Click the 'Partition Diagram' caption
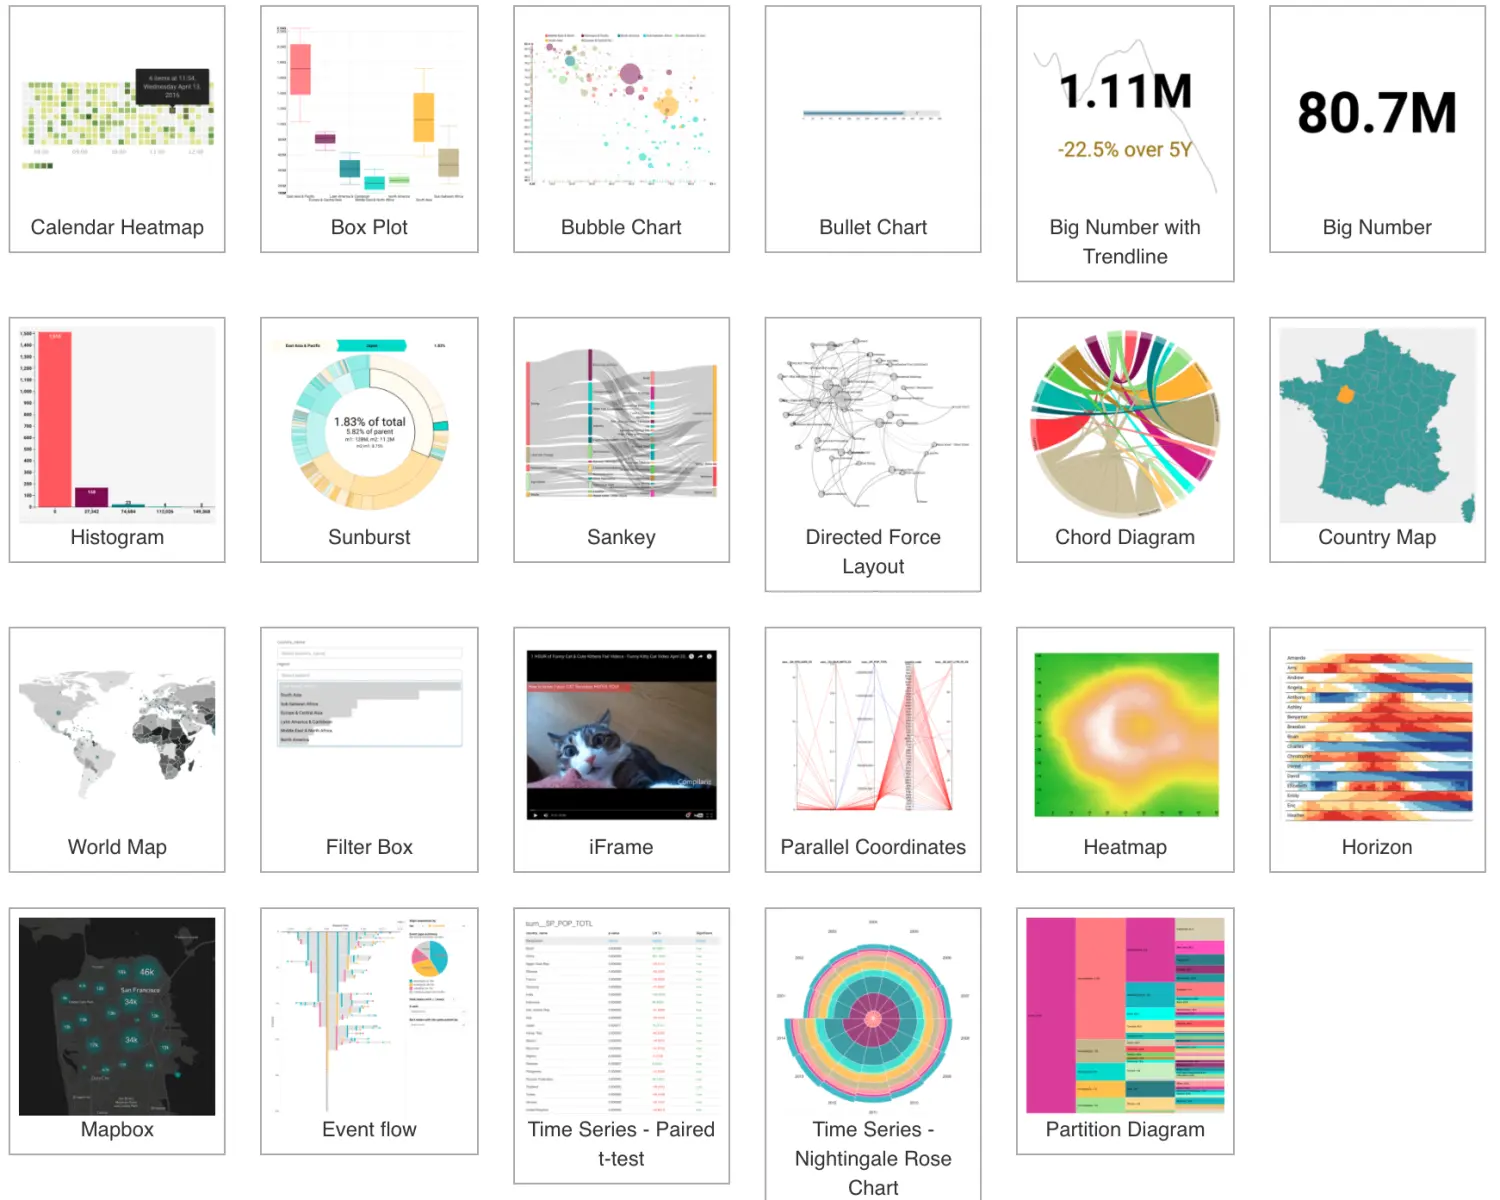The image size is (1500, 1200). (1125, 1129)
